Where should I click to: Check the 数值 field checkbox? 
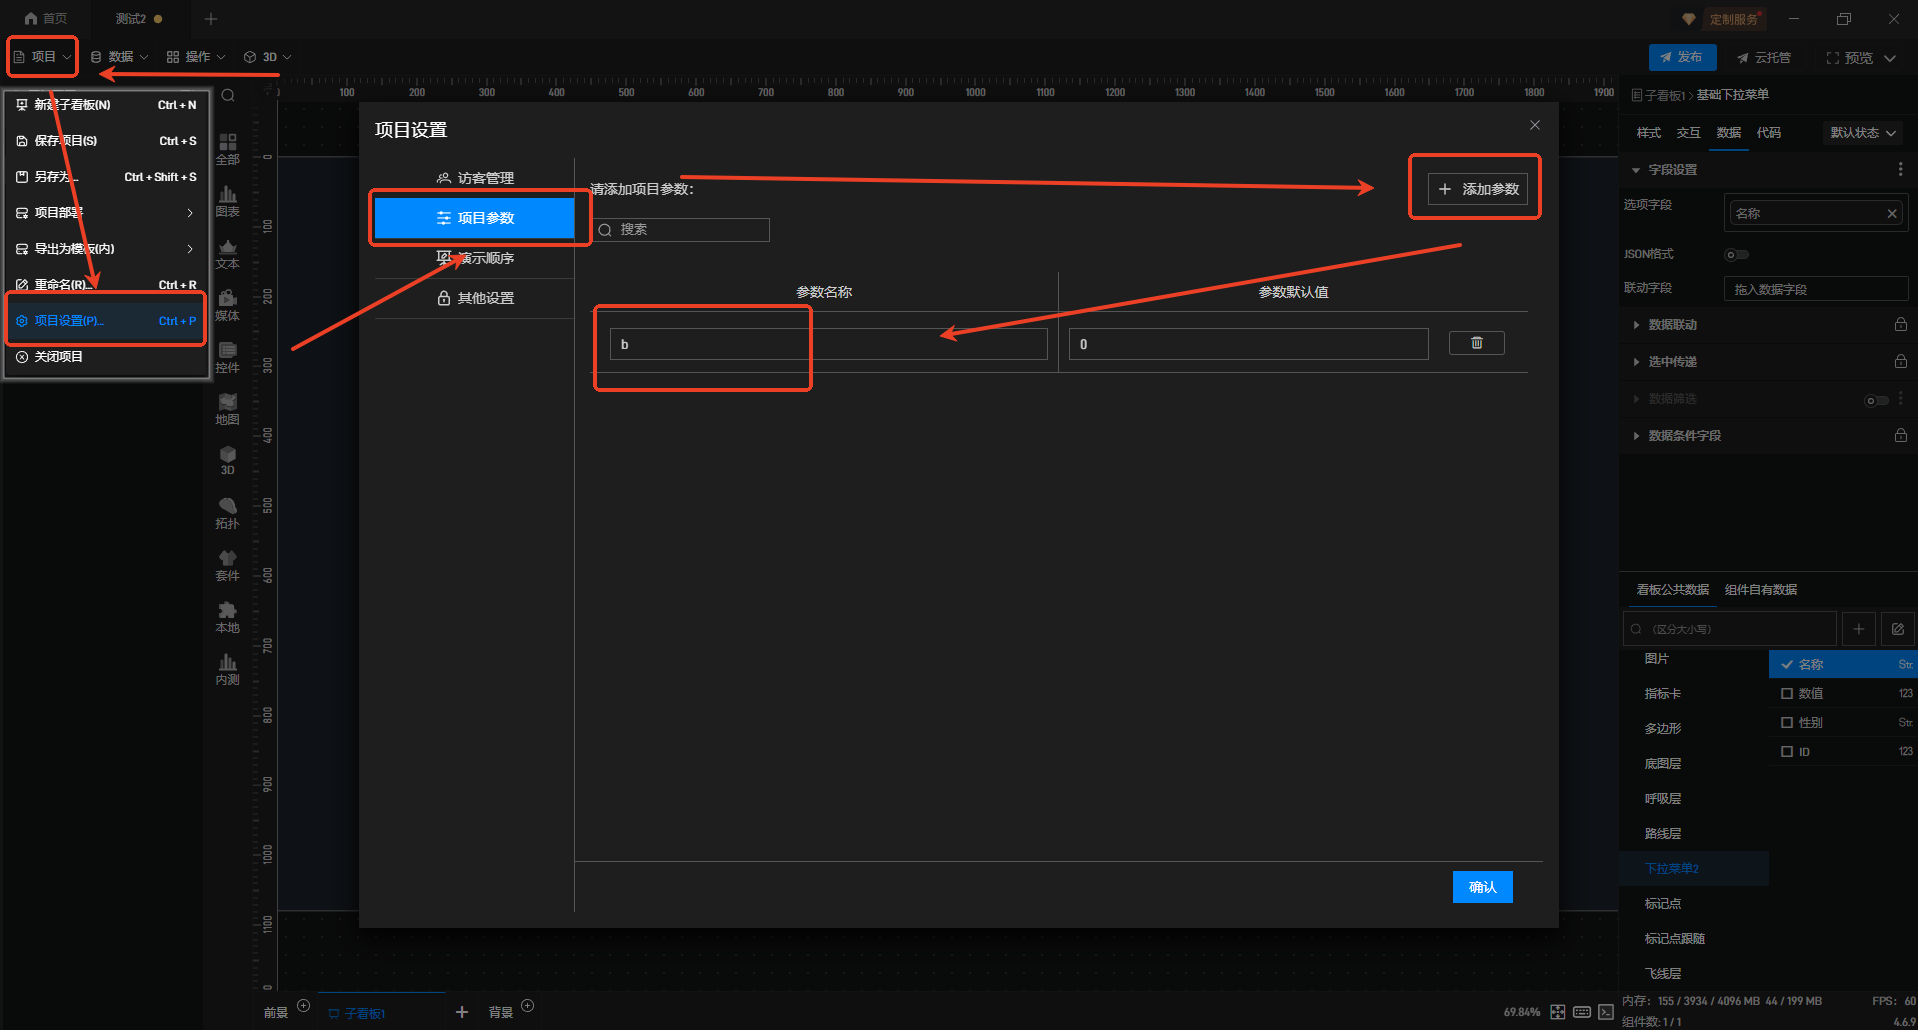[x=1787, y=693]
